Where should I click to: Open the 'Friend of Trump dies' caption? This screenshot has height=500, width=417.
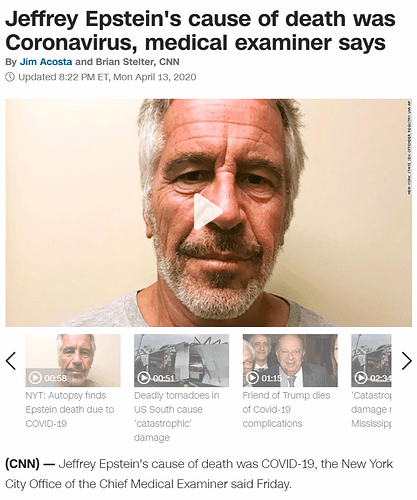[286, 409]
